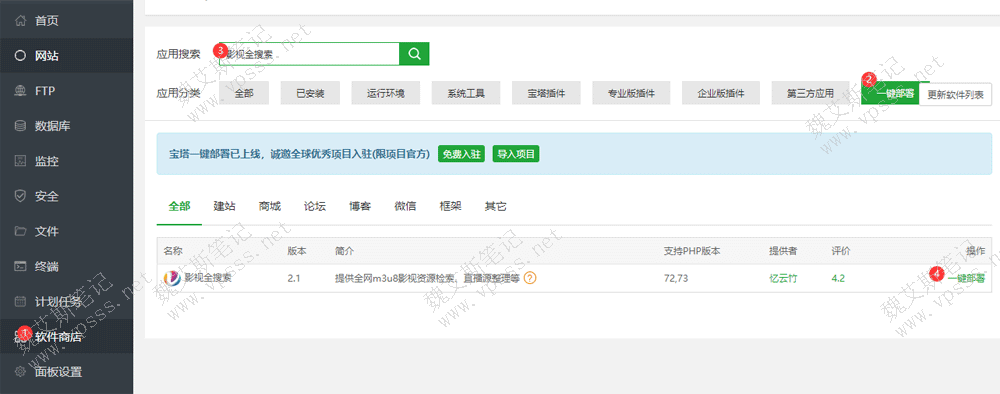Switch to the 建站 tab

point(224,206)
